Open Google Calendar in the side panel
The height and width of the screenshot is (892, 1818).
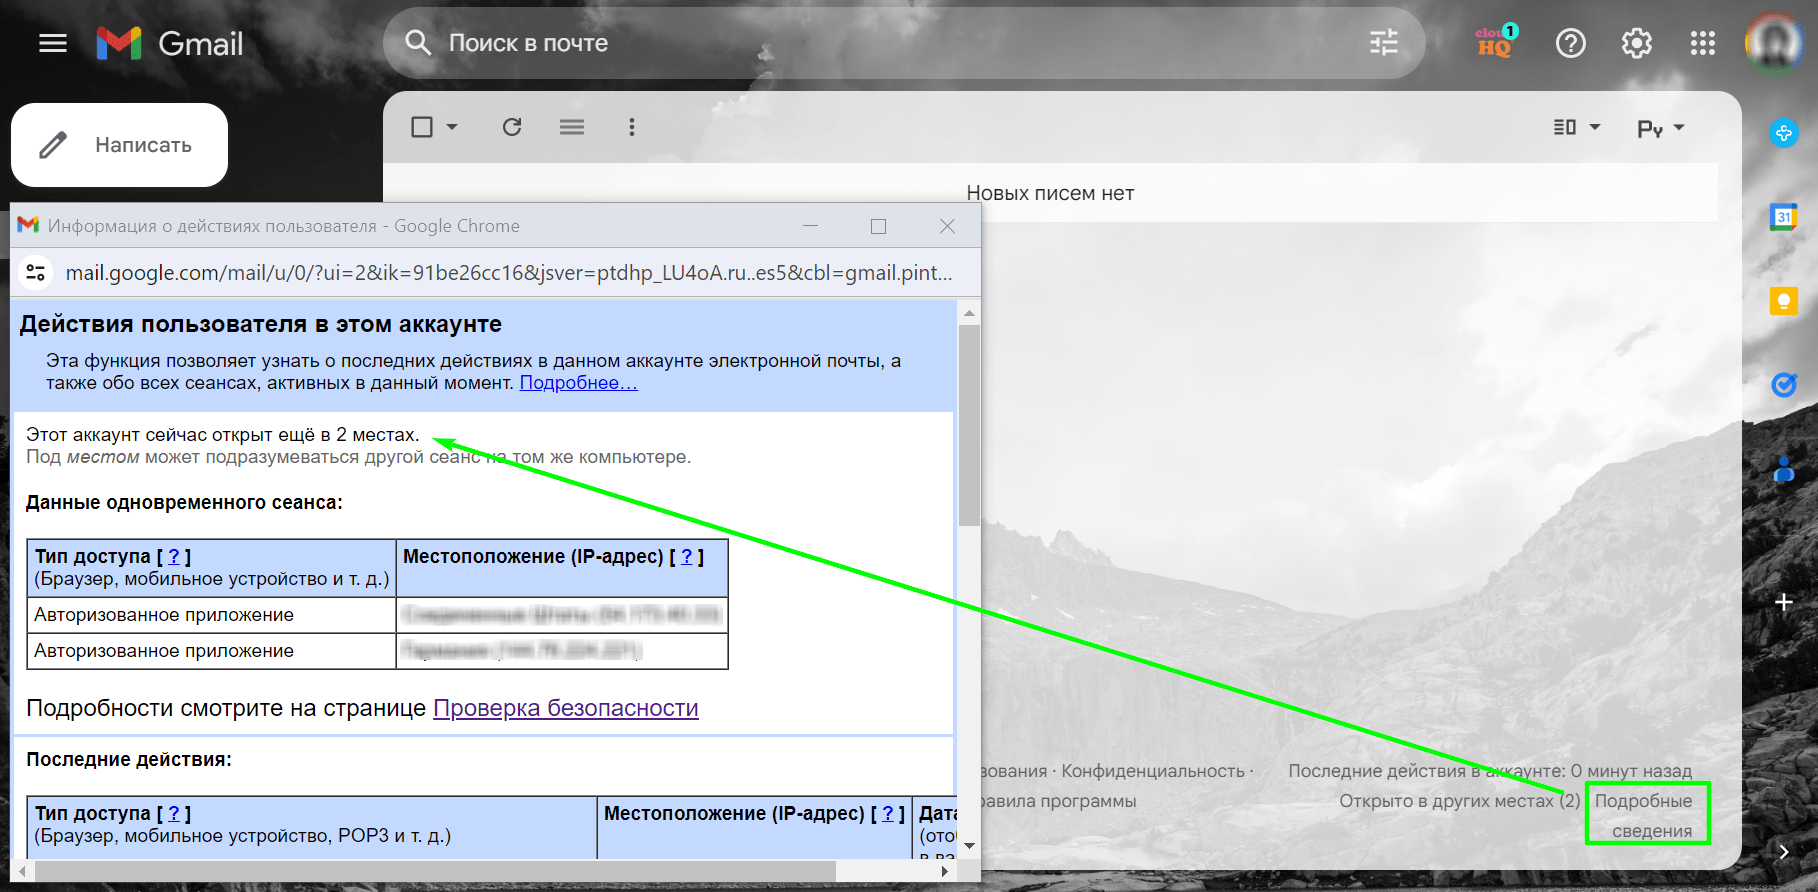(x=1783, y=216)
